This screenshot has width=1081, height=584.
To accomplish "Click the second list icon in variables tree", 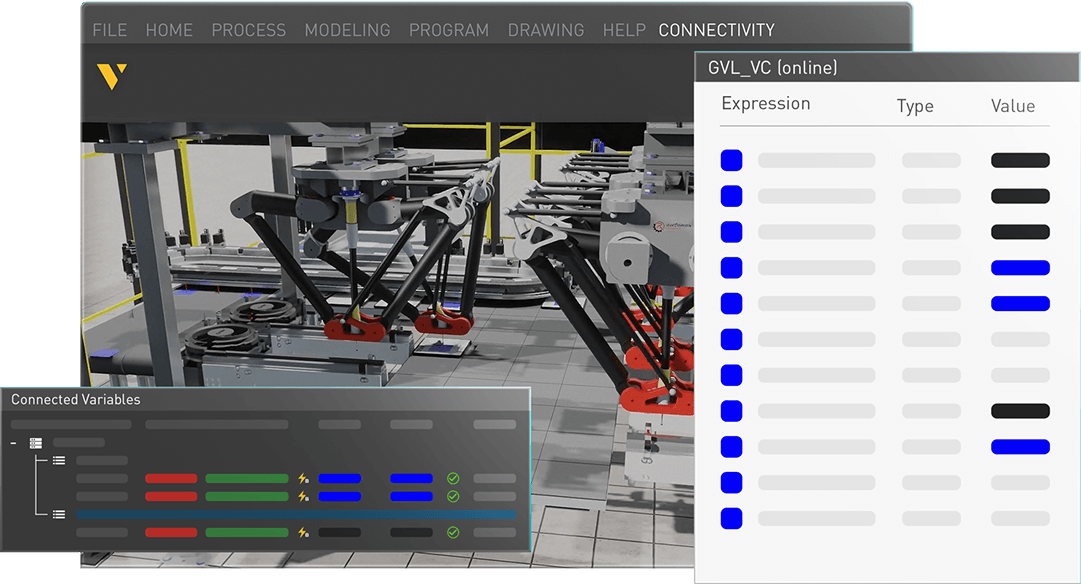I will (59, 514).
